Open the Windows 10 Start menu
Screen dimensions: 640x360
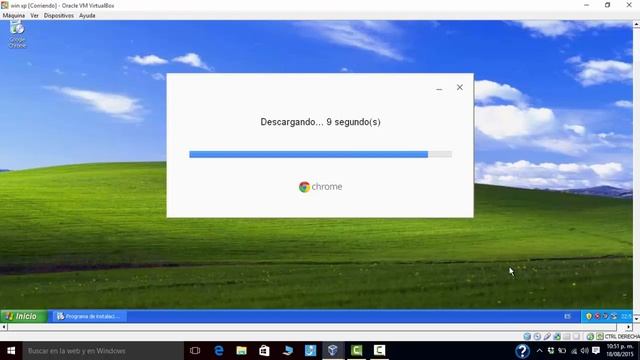click(11, 351)
